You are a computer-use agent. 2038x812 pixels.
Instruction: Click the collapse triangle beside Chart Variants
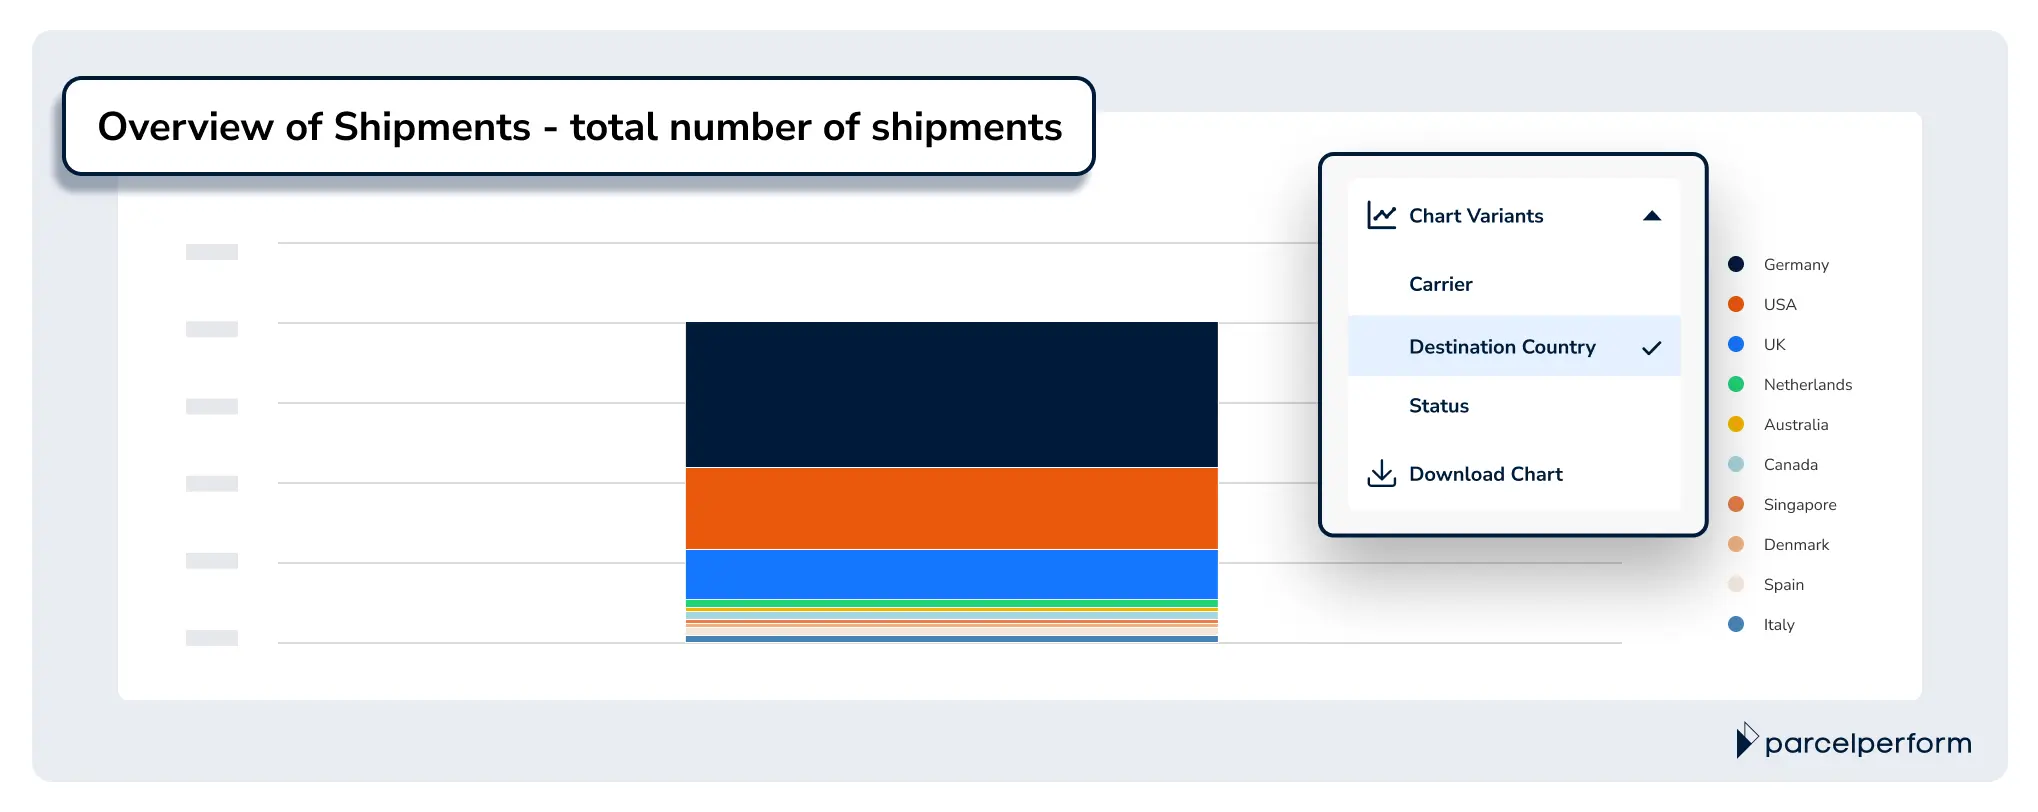[1652, 214]
